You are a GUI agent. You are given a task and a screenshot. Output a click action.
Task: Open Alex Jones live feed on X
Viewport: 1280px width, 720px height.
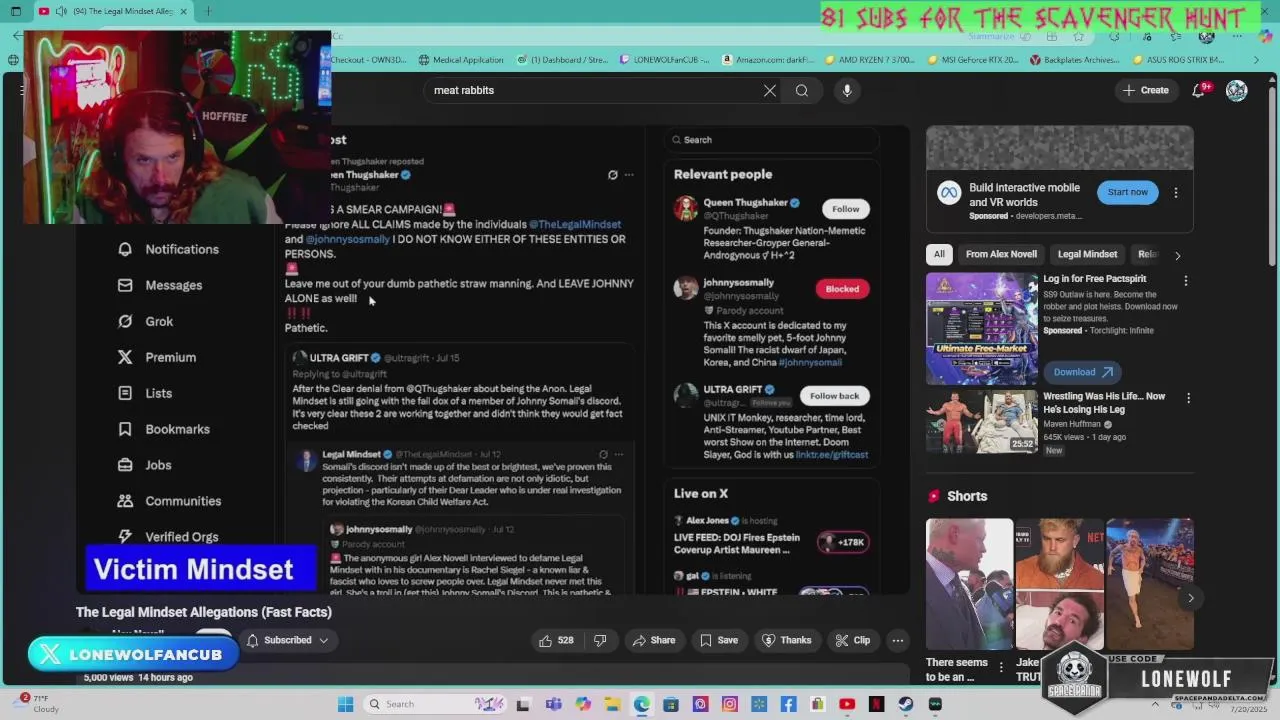coord(770,537)
